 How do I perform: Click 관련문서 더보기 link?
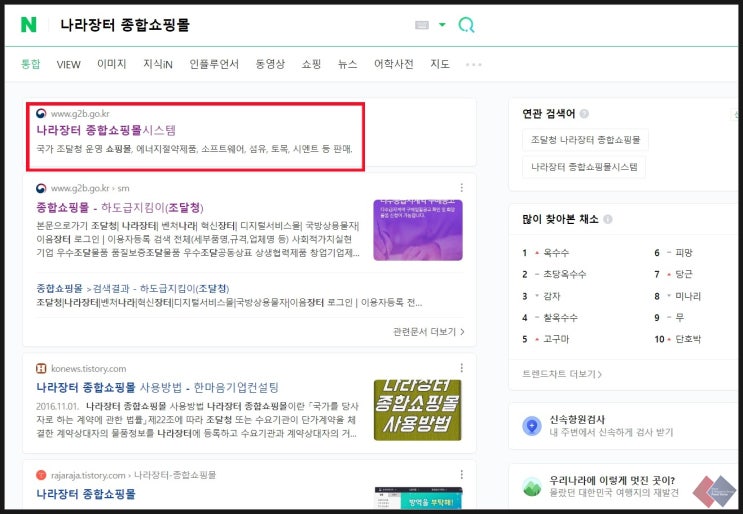tap(428, 332)
